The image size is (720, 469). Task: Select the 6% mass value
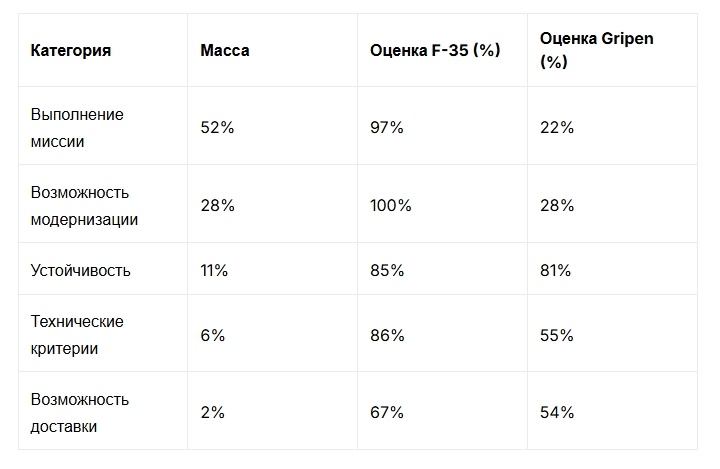213,335
